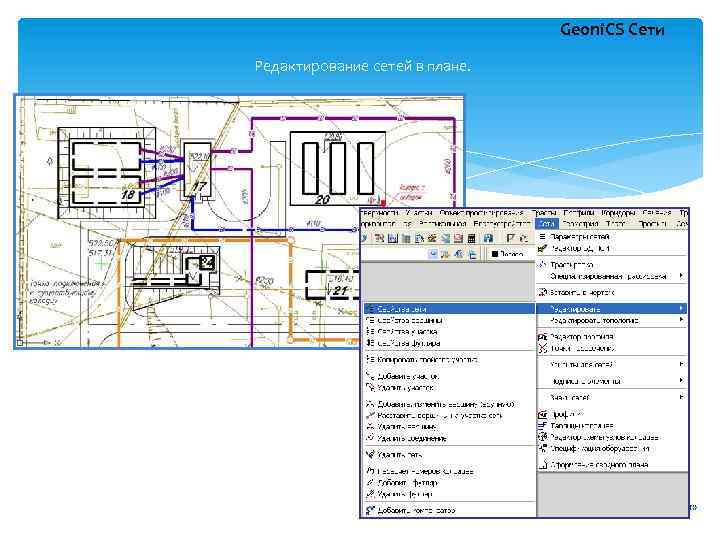Viewport: 720px width, 540px height.
Task: Click building number 20 on the plan
Action: (322, 200)
